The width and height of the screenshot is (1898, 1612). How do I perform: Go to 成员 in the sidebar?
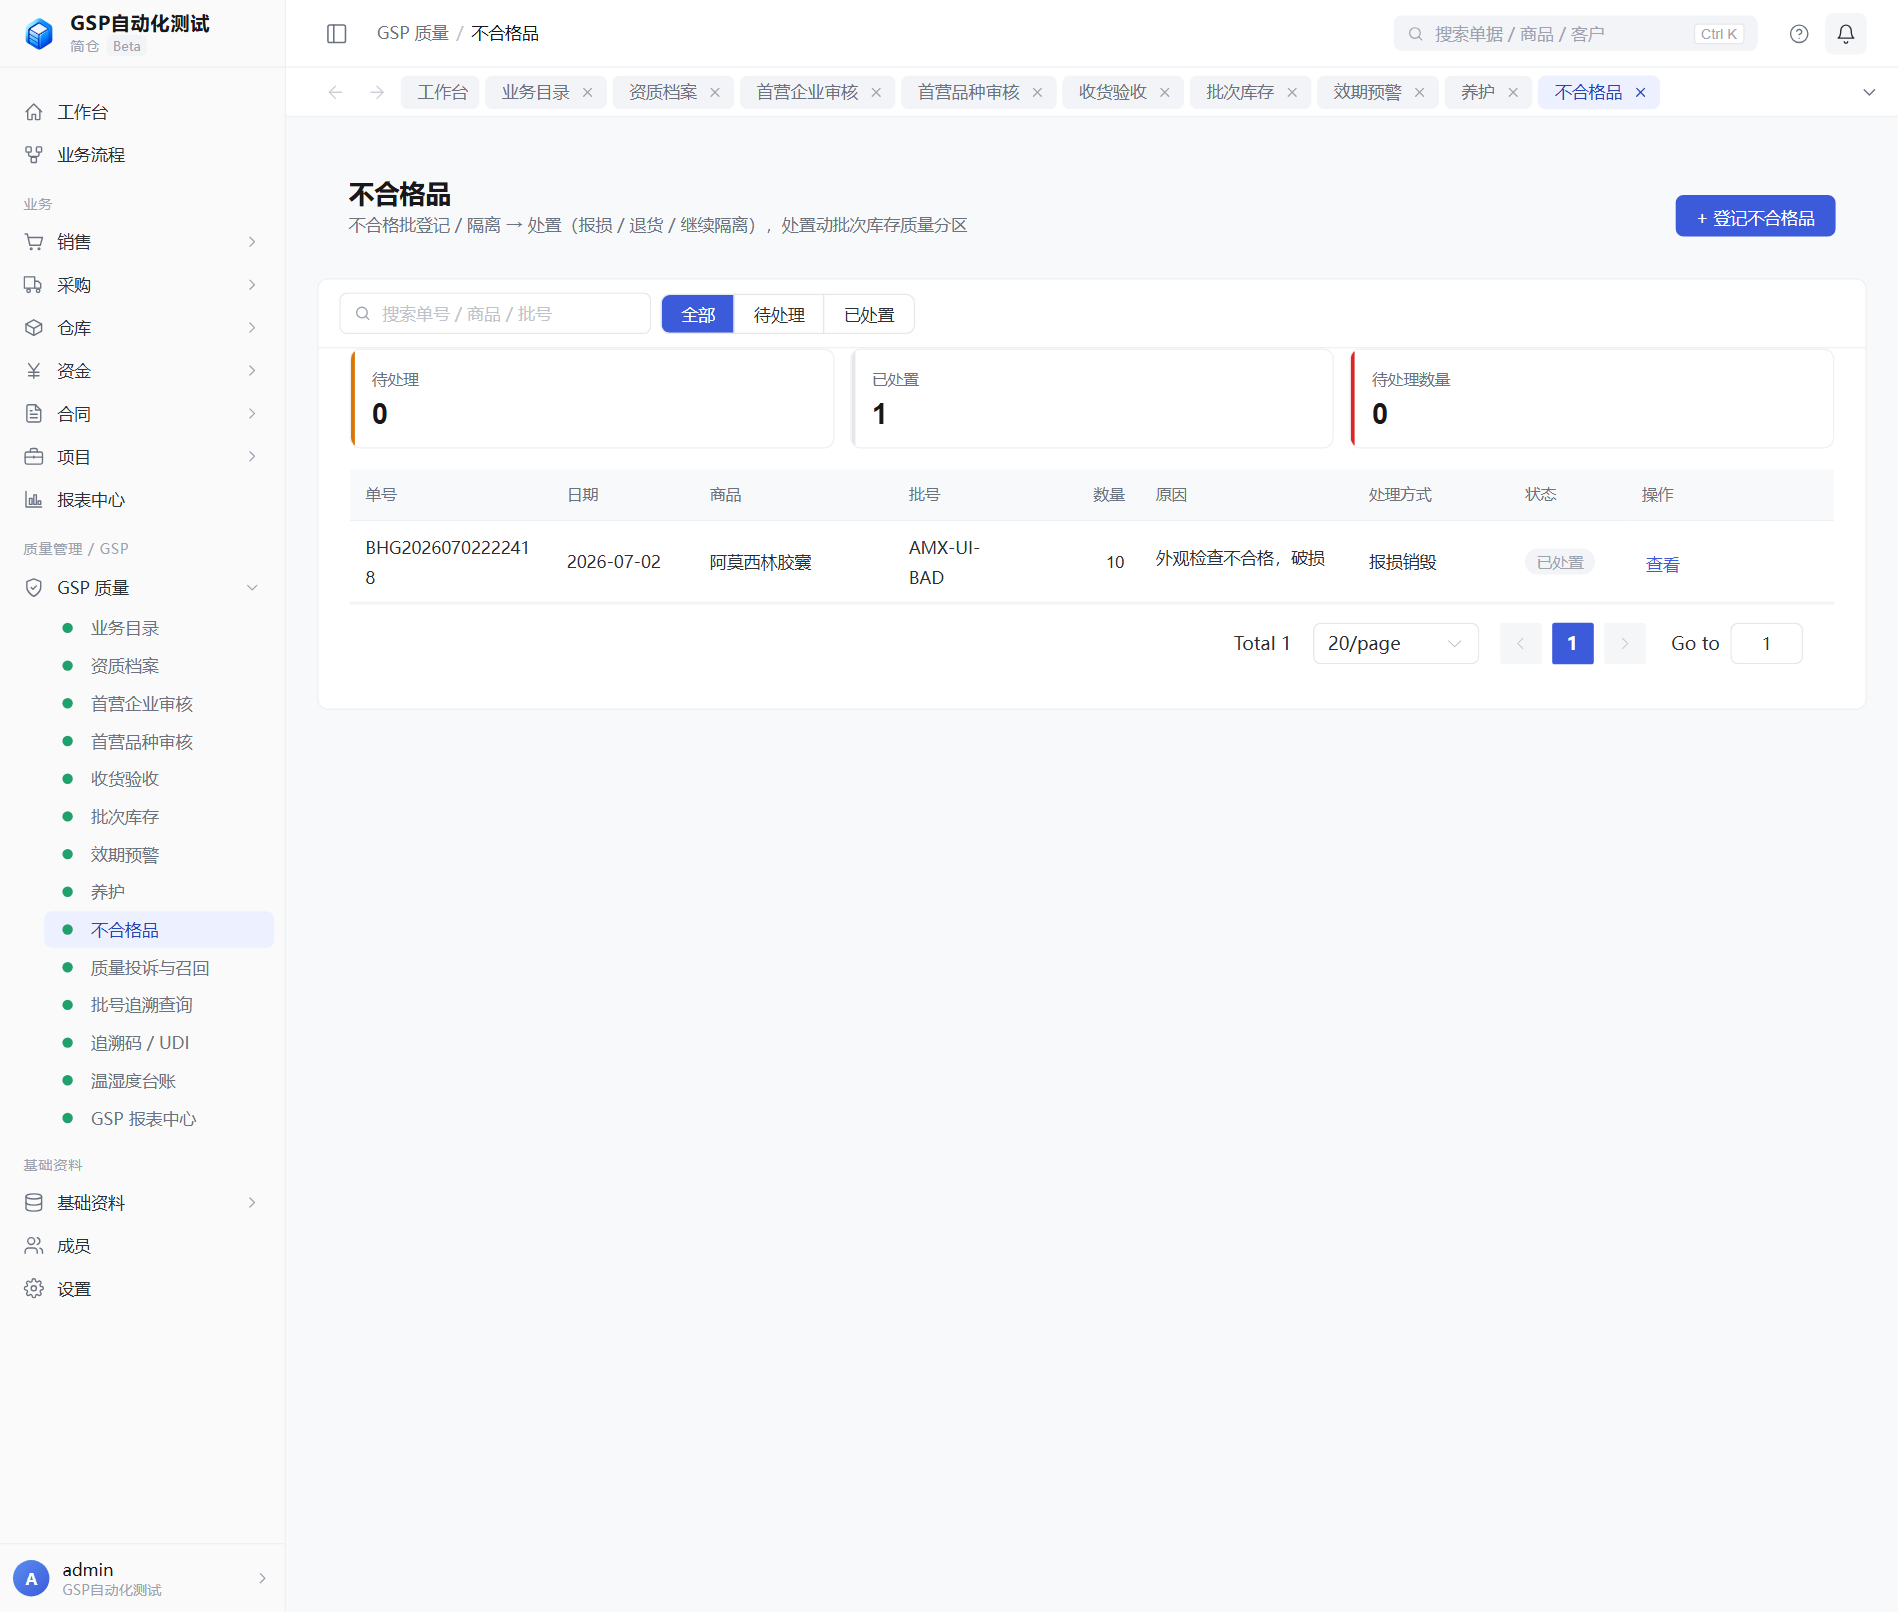[x=142, y=1246]
